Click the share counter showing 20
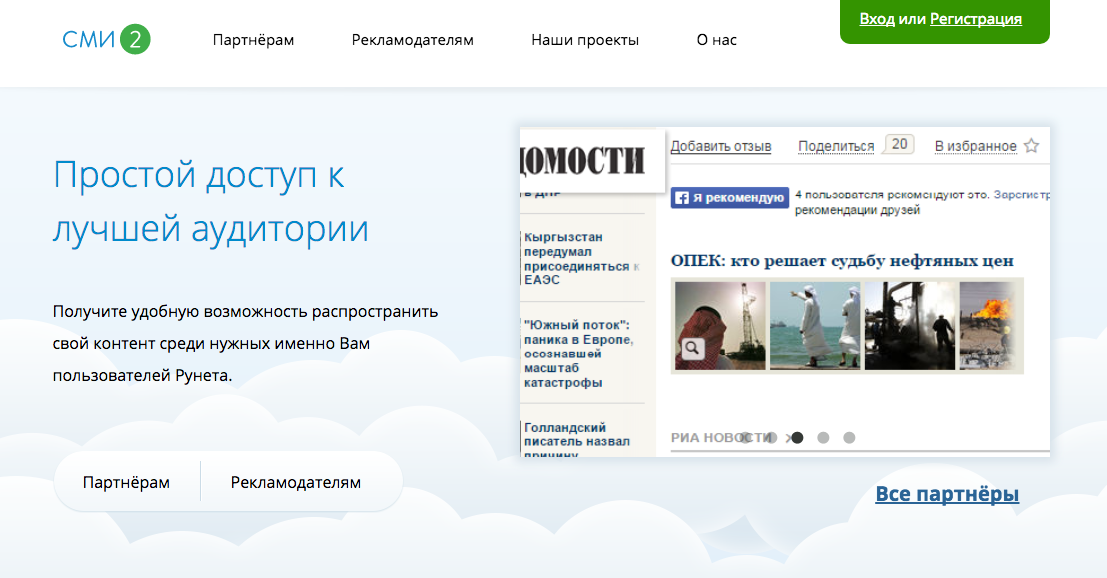This screenshot has width=1107, height=578. (899, 144)
